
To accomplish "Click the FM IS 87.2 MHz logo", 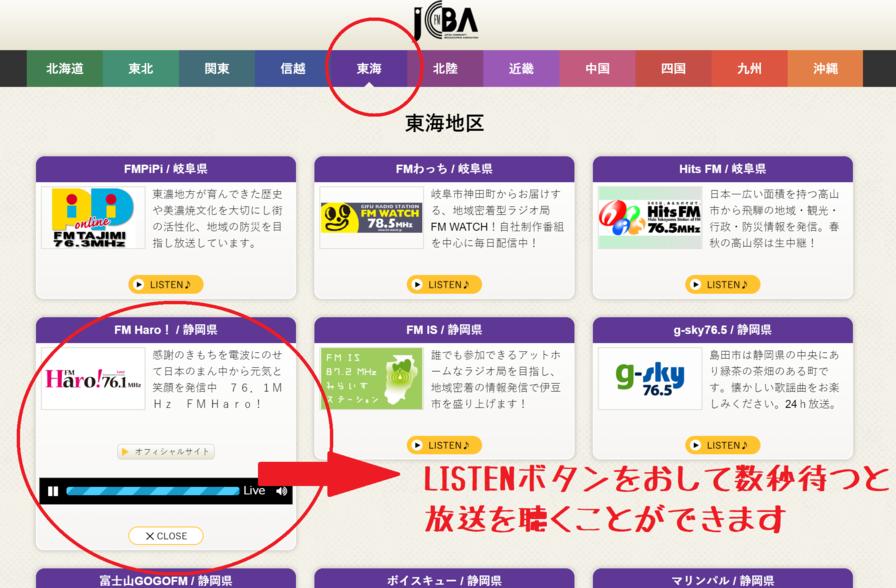I will [x=371, y=378].
